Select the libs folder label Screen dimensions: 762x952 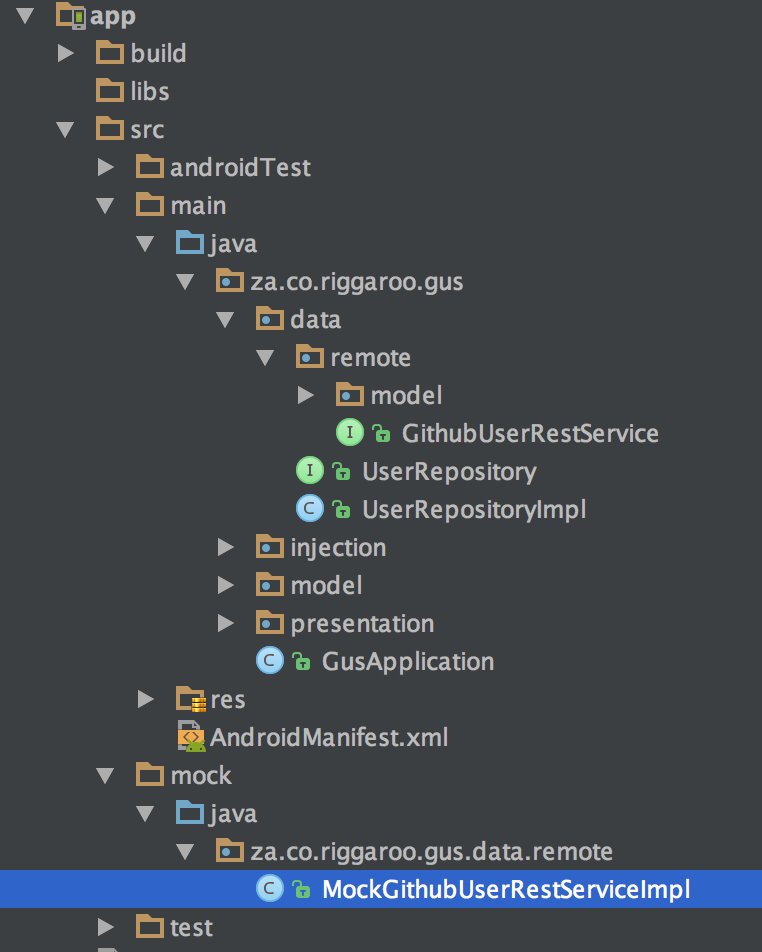pyautogui.click(x=150, y=92)
